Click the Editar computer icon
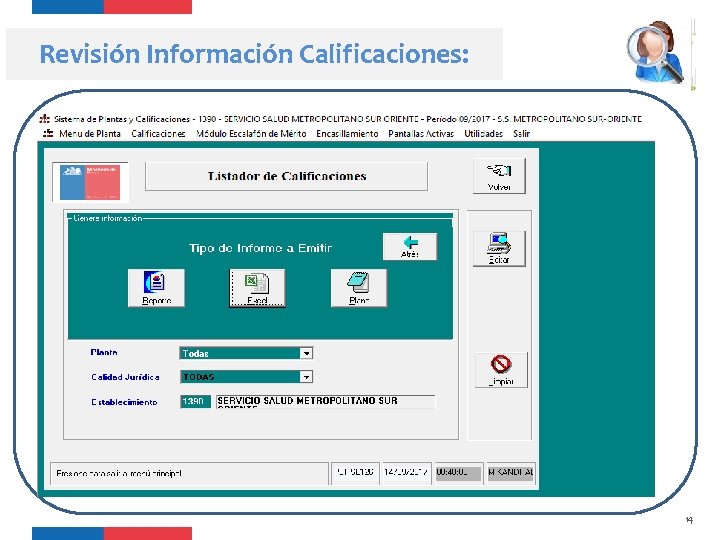Screen dimensions: 720x540 (x=499, y=248)
